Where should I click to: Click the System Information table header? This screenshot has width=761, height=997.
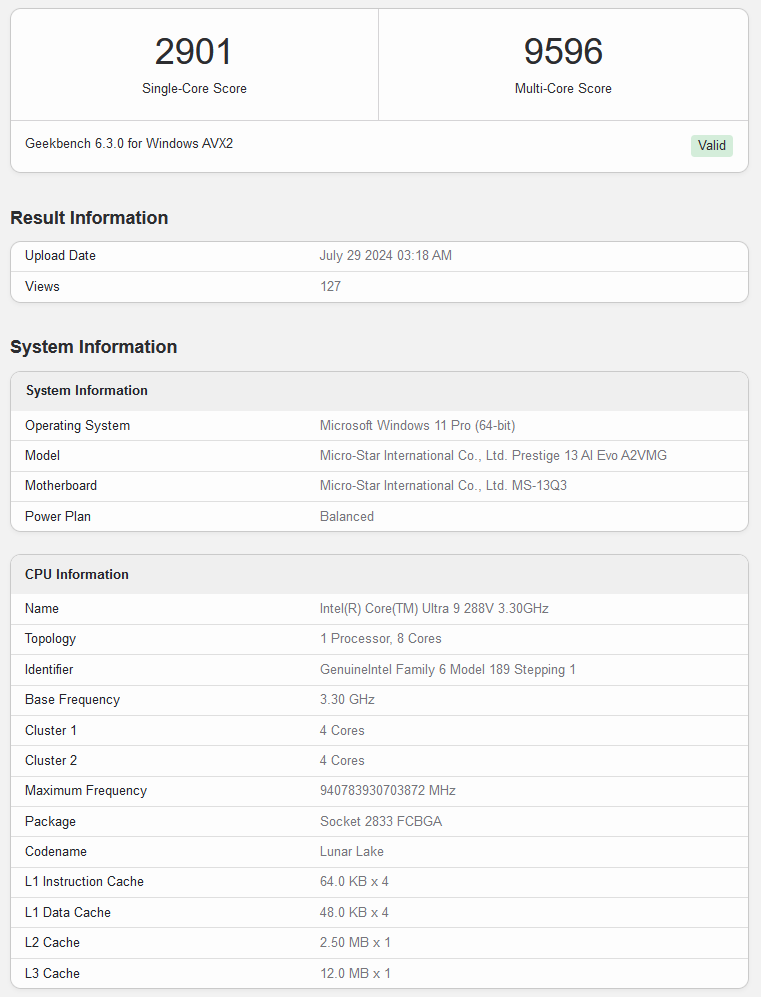(87, 391)
